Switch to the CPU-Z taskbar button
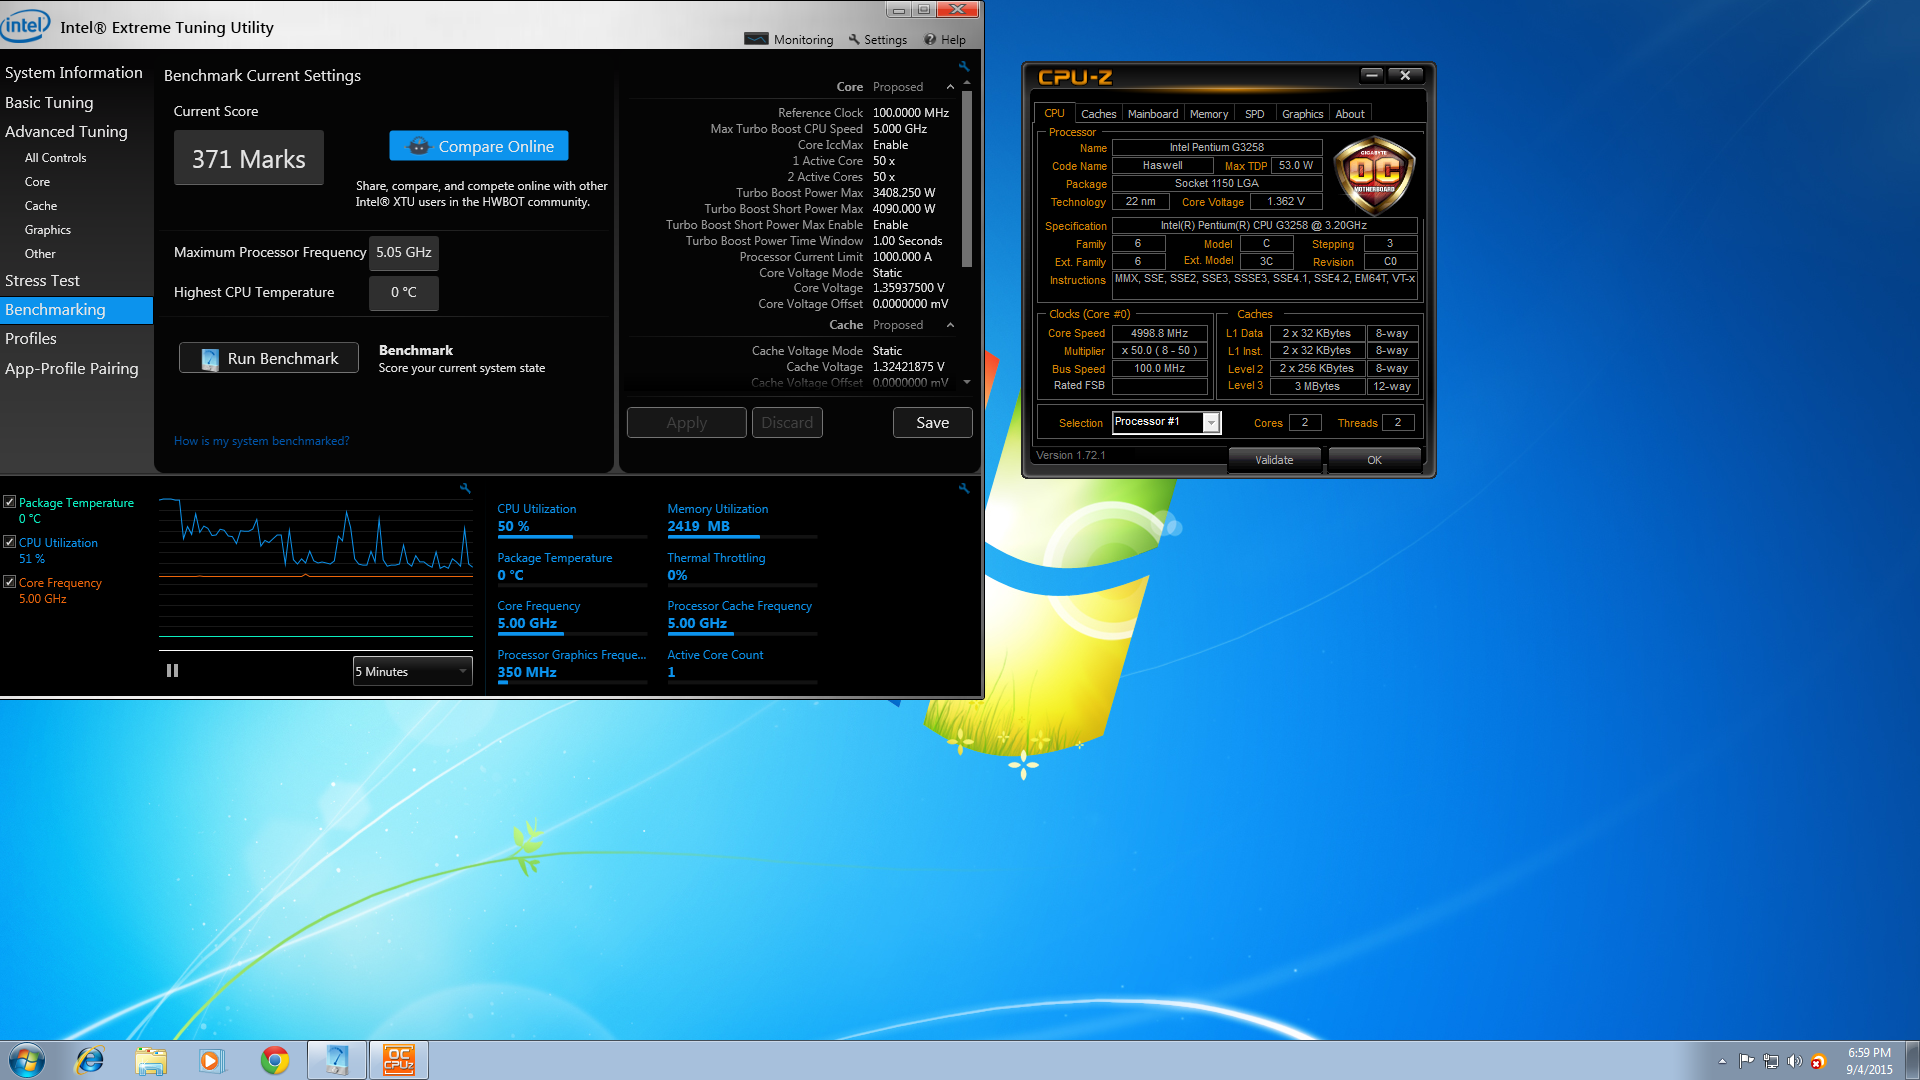The width and height of the screenshot is (1920, 1080). pos(399,1060)
